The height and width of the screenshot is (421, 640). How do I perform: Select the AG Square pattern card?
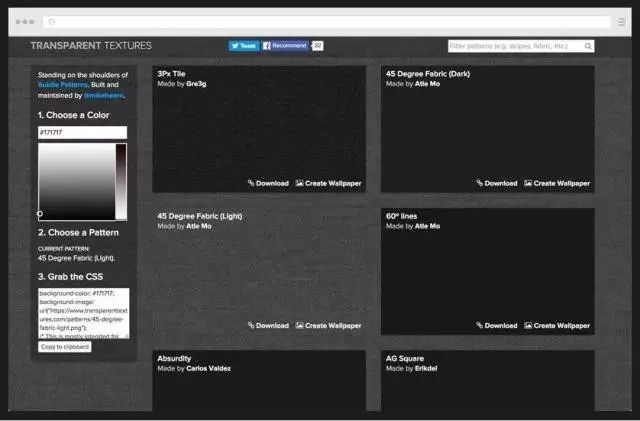point(488,381)
